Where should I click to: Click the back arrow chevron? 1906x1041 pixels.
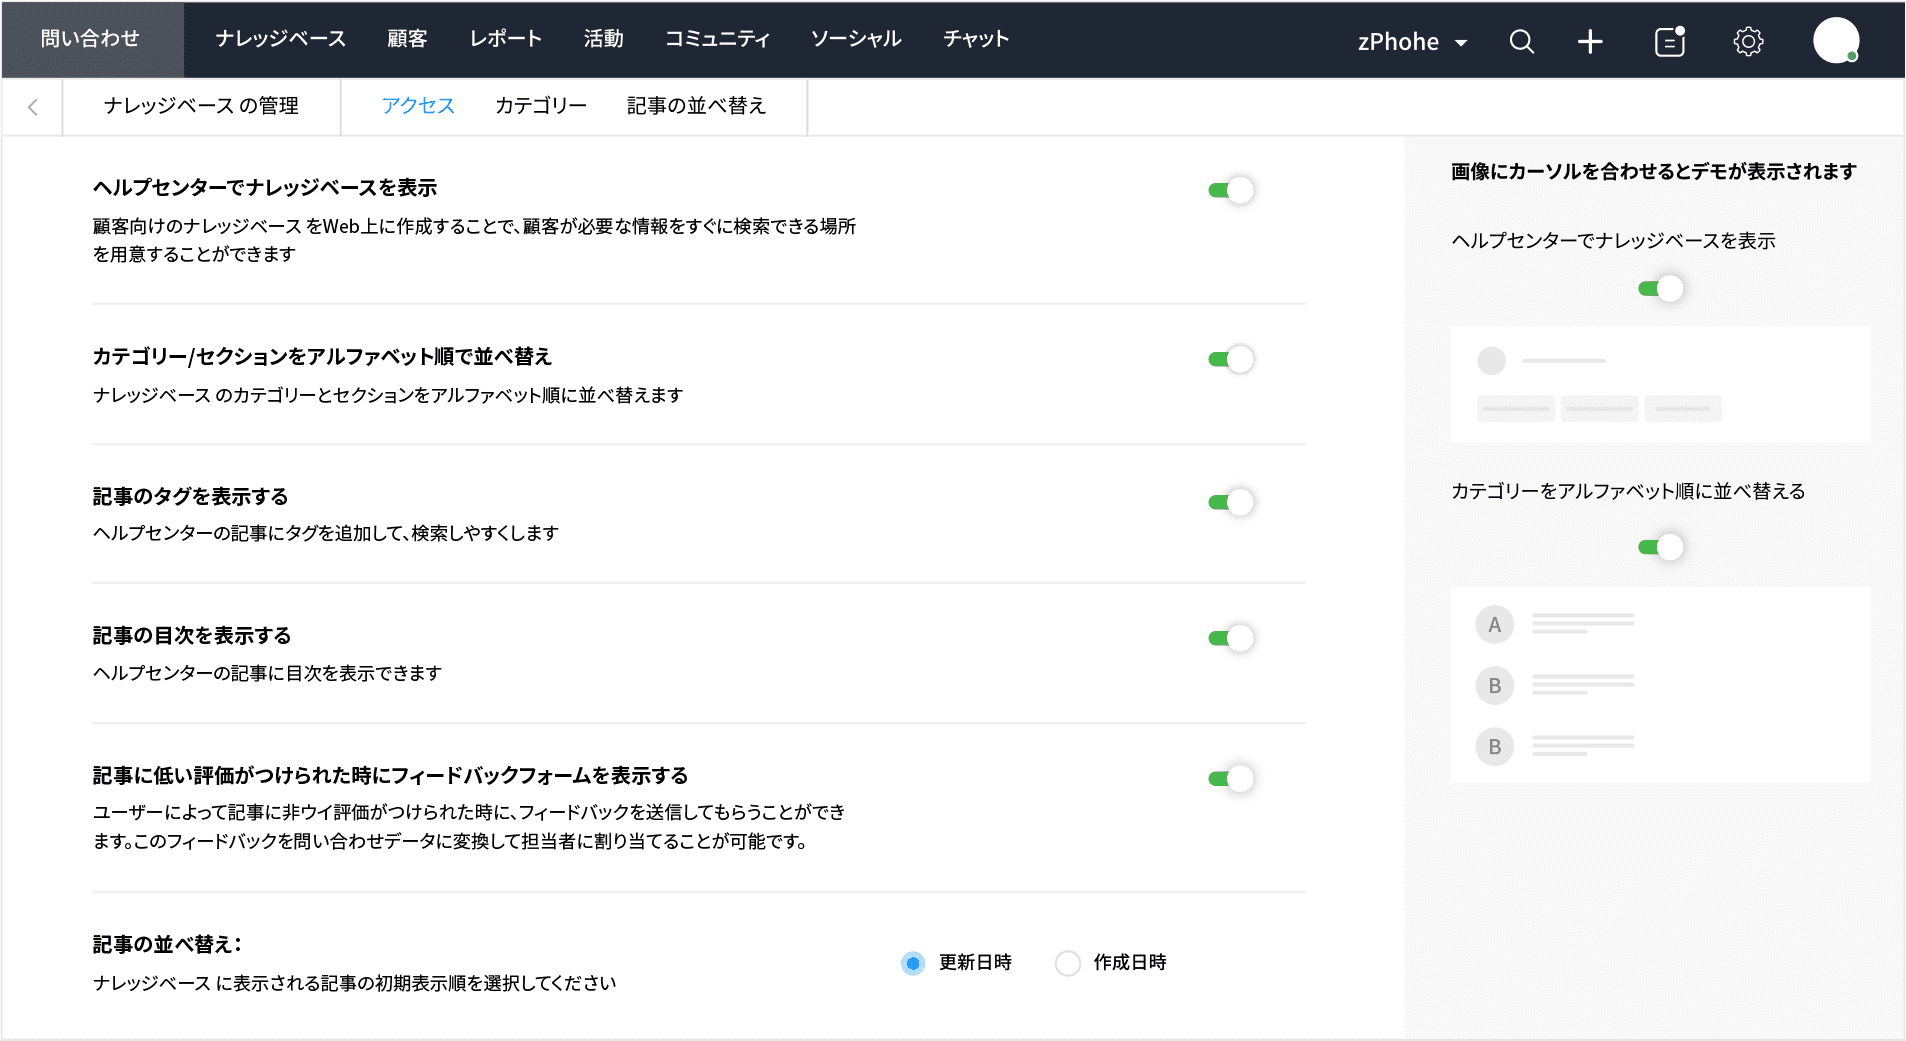point(33,107)
